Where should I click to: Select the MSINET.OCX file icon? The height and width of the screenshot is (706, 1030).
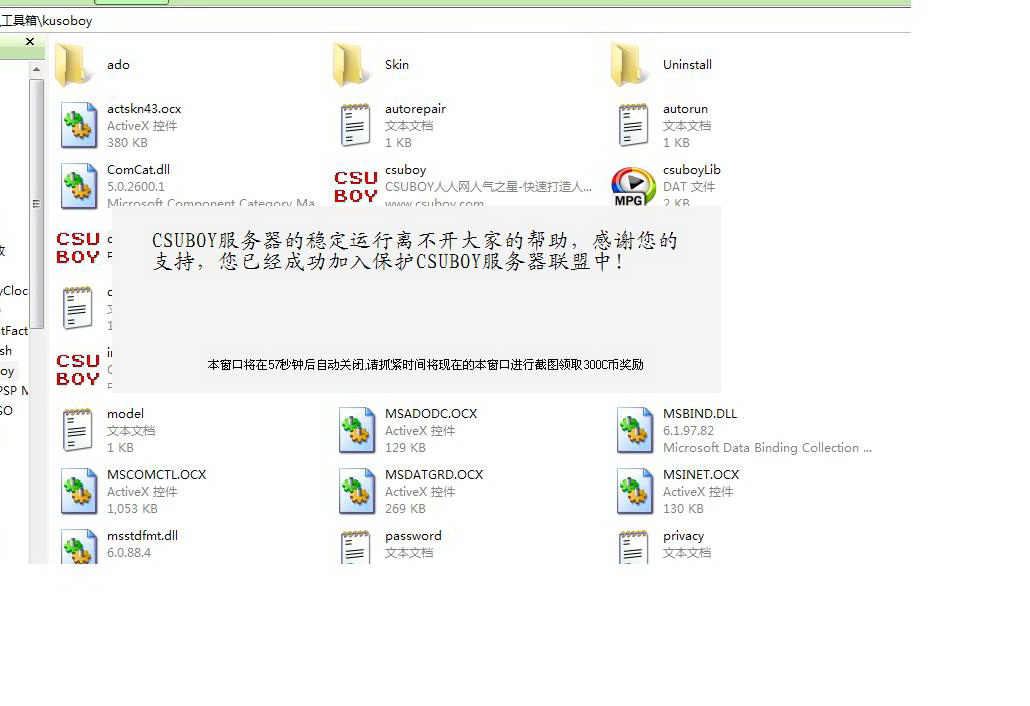coord(635,491)
